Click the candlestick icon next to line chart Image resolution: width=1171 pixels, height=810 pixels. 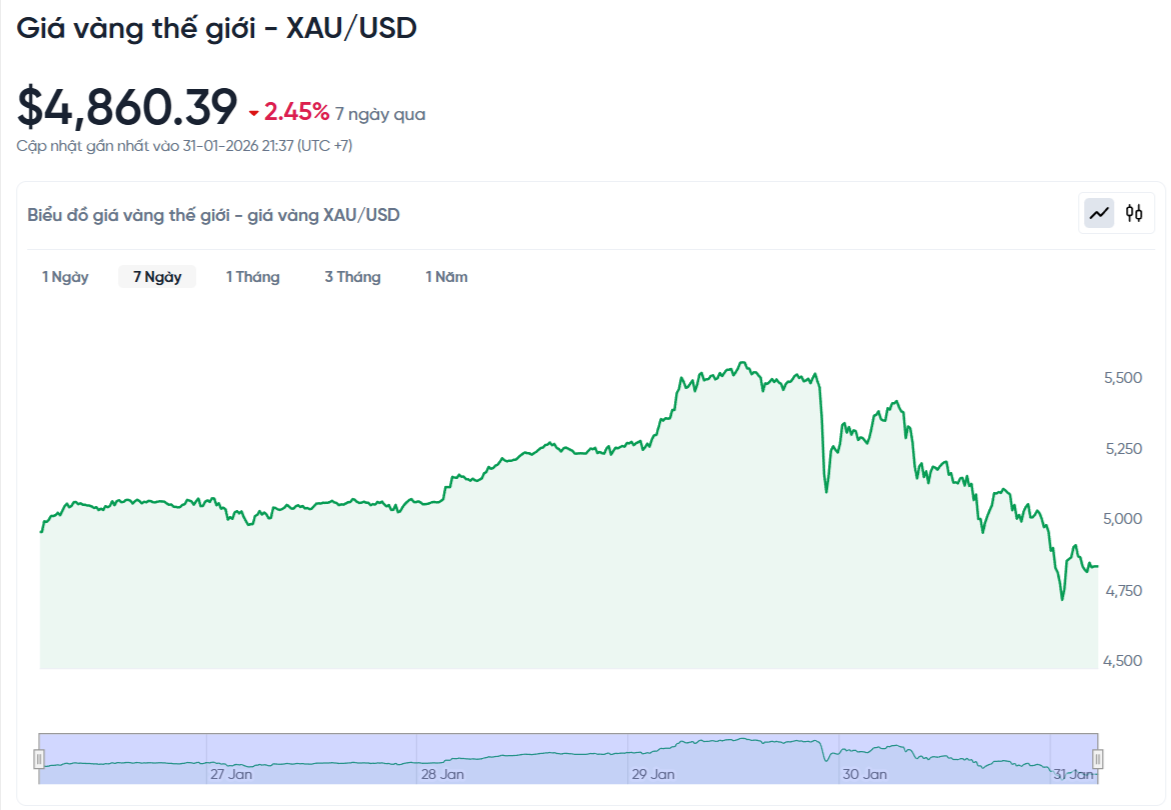pos(1133,212)
